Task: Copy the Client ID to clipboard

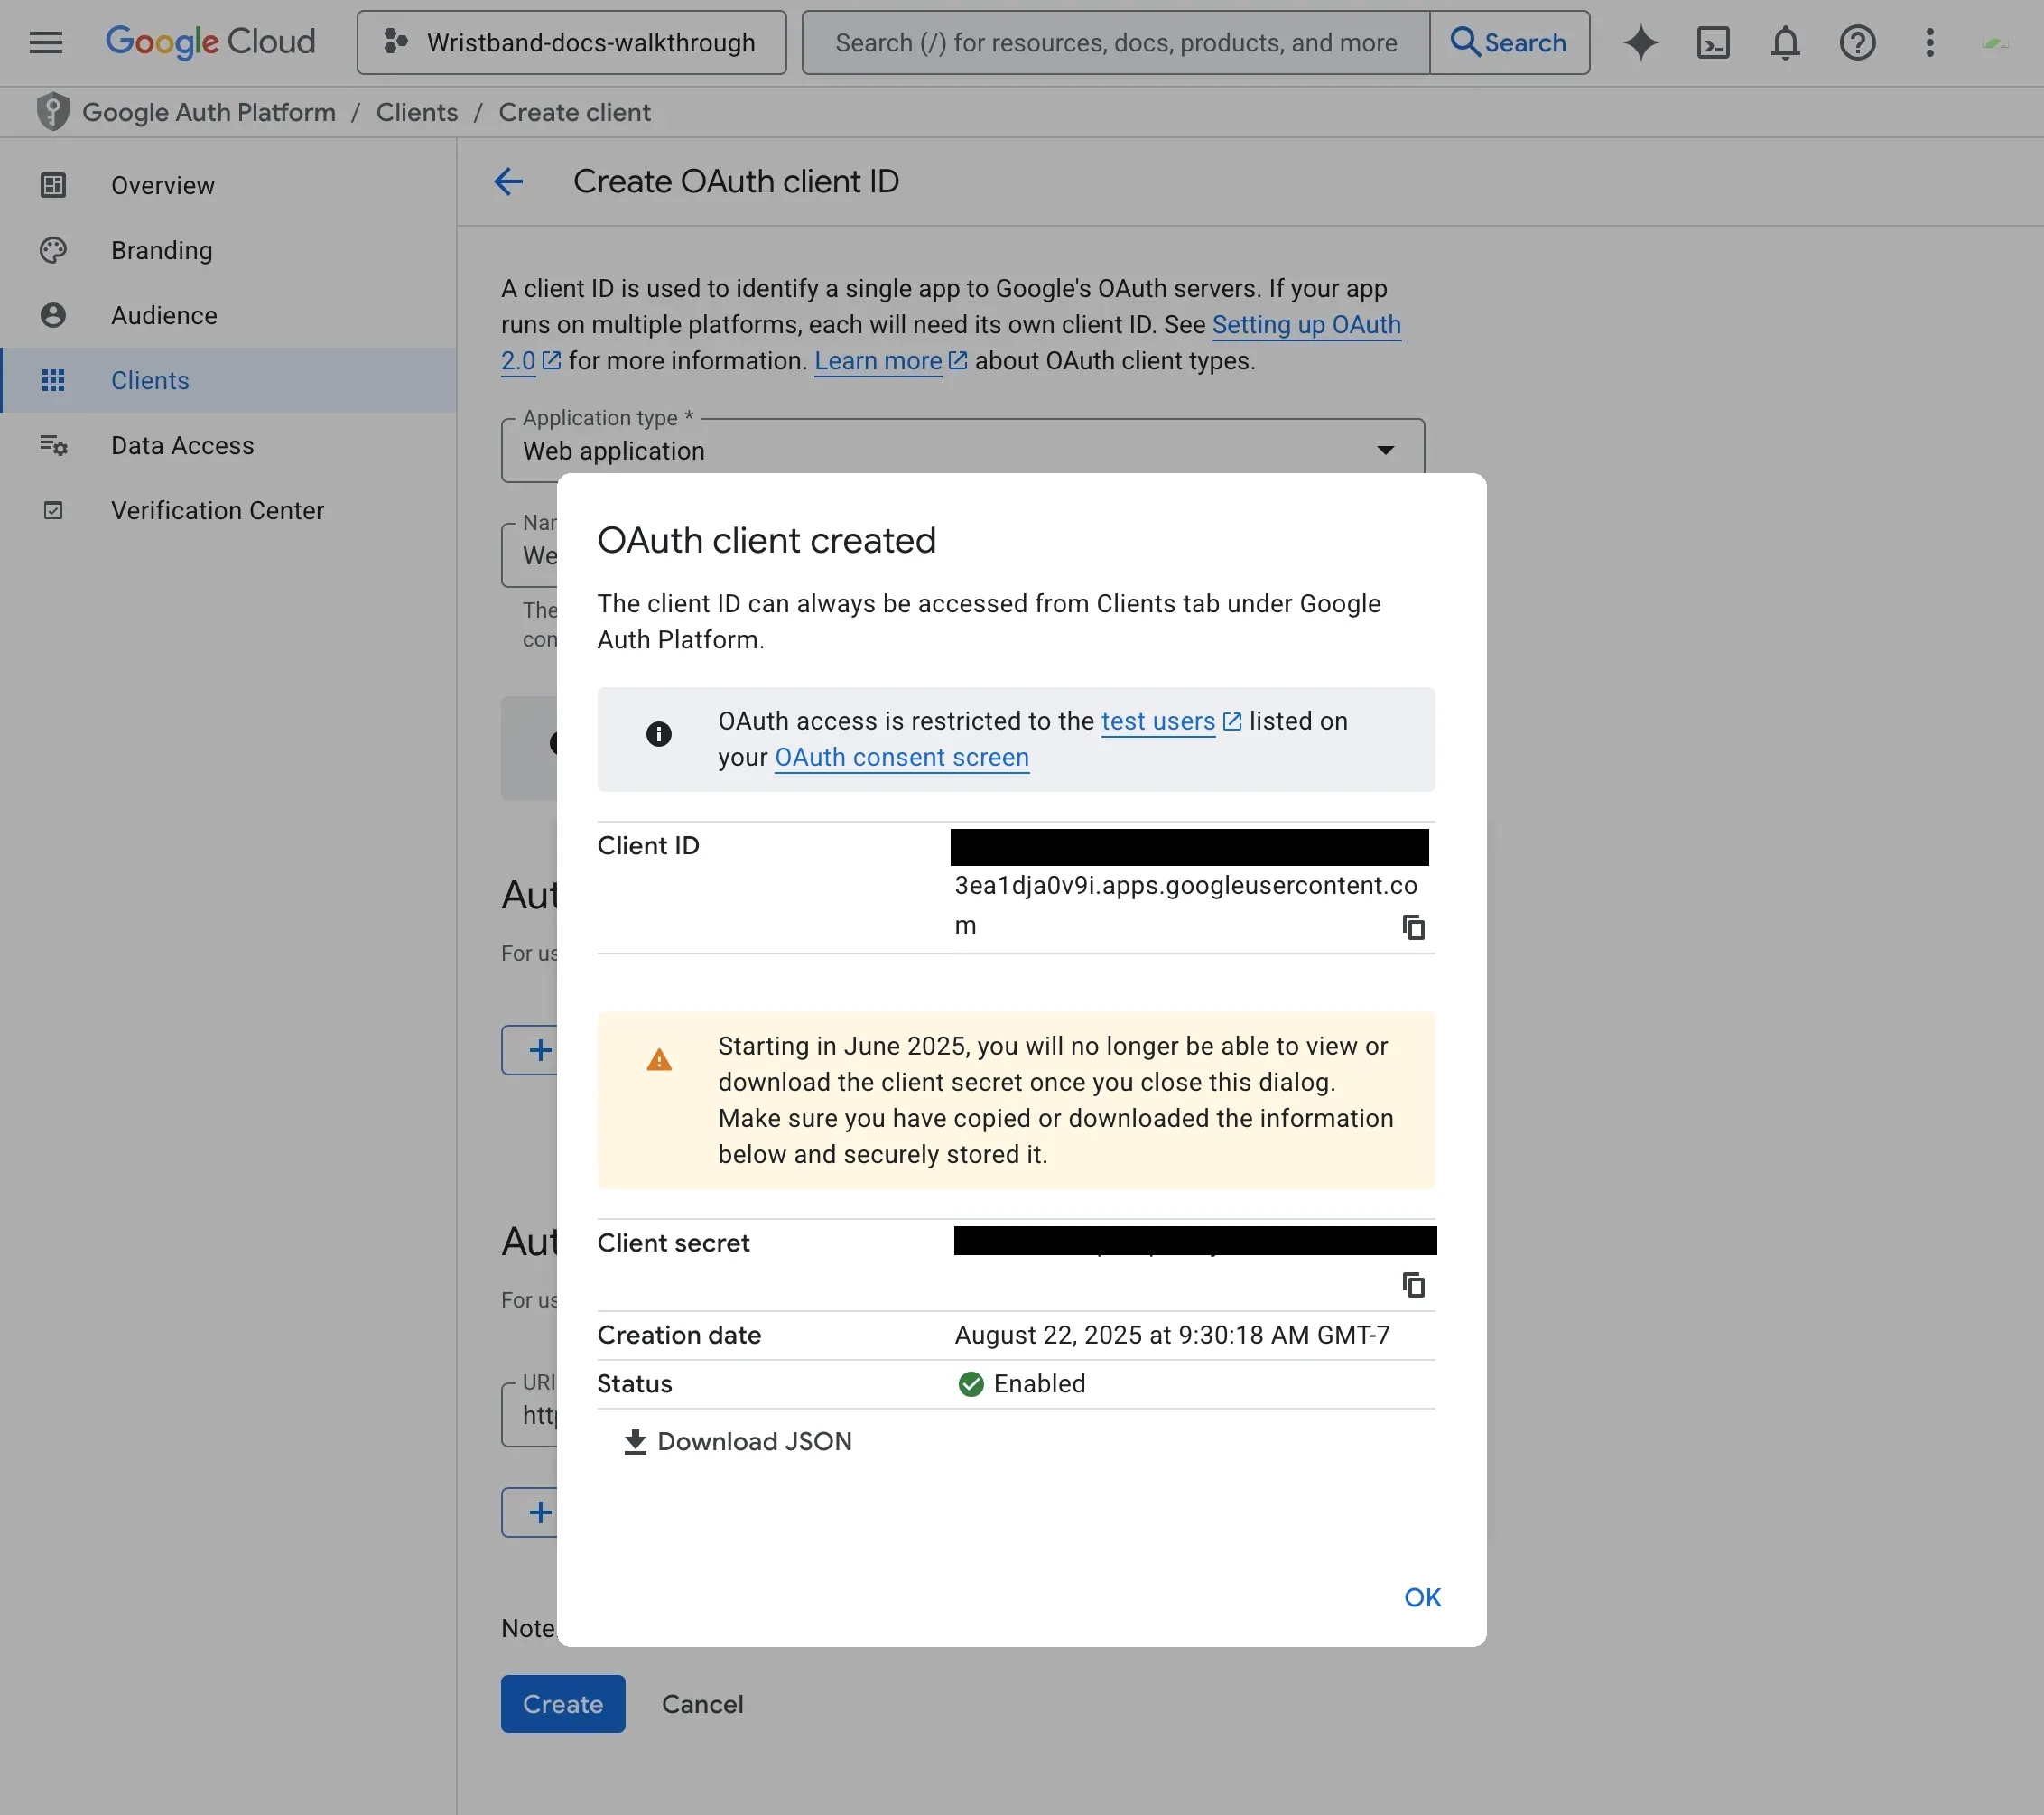Action: coord(1413,927)
